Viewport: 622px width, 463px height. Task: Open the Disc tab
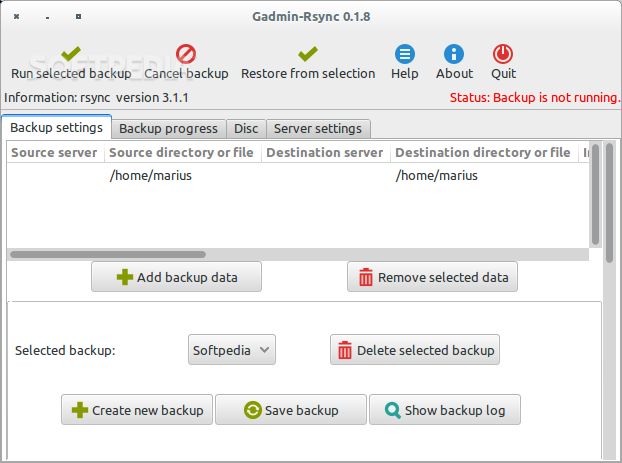click(x=246, y=129)
